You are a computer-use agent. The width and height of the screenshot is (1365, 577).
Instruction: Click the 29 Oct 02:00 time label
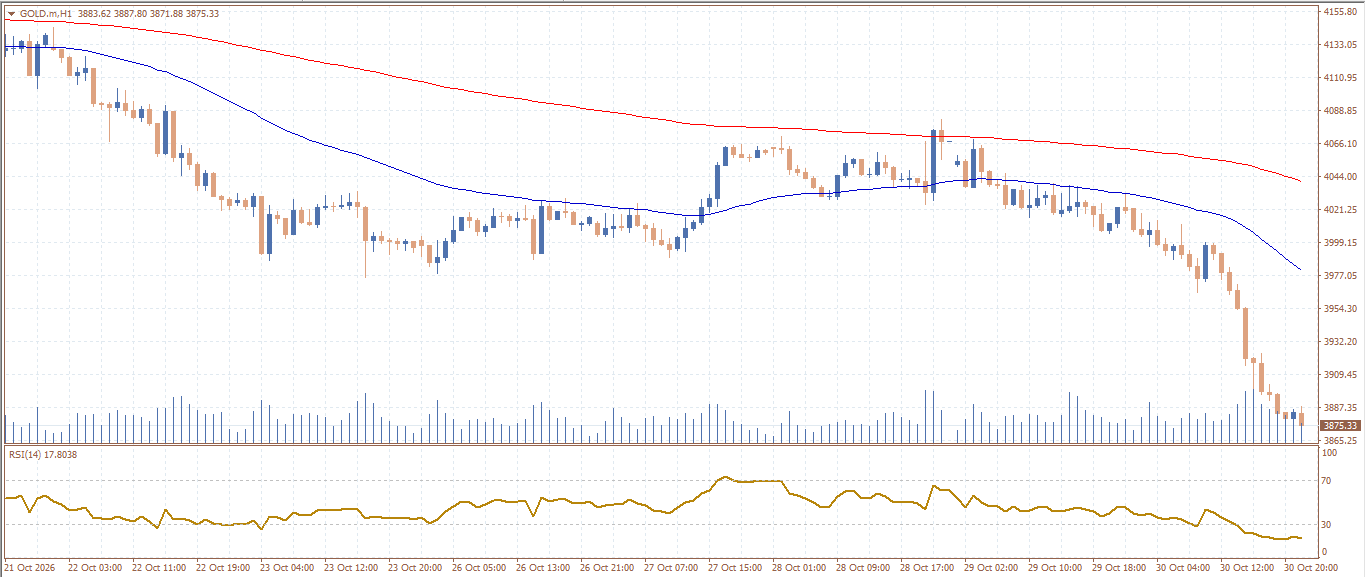pos(991,568)
